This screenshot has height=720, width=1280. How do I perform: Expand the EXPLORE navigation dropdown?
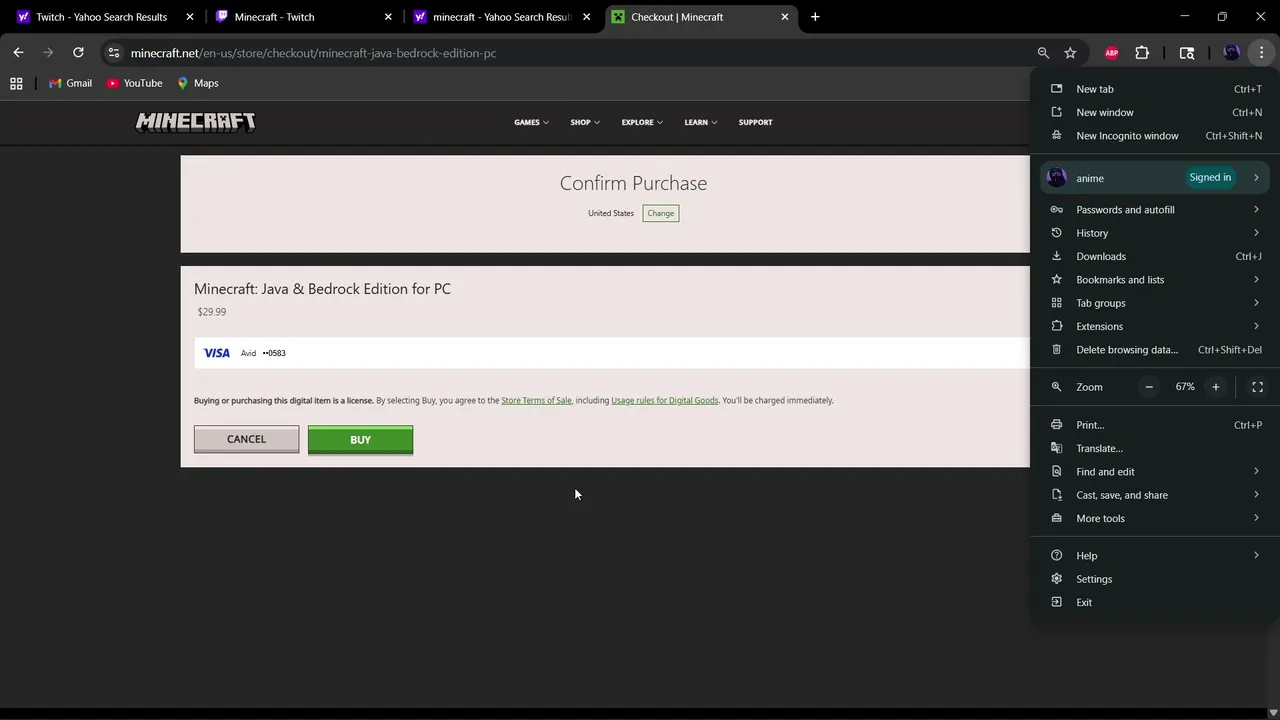pos(642,122)
